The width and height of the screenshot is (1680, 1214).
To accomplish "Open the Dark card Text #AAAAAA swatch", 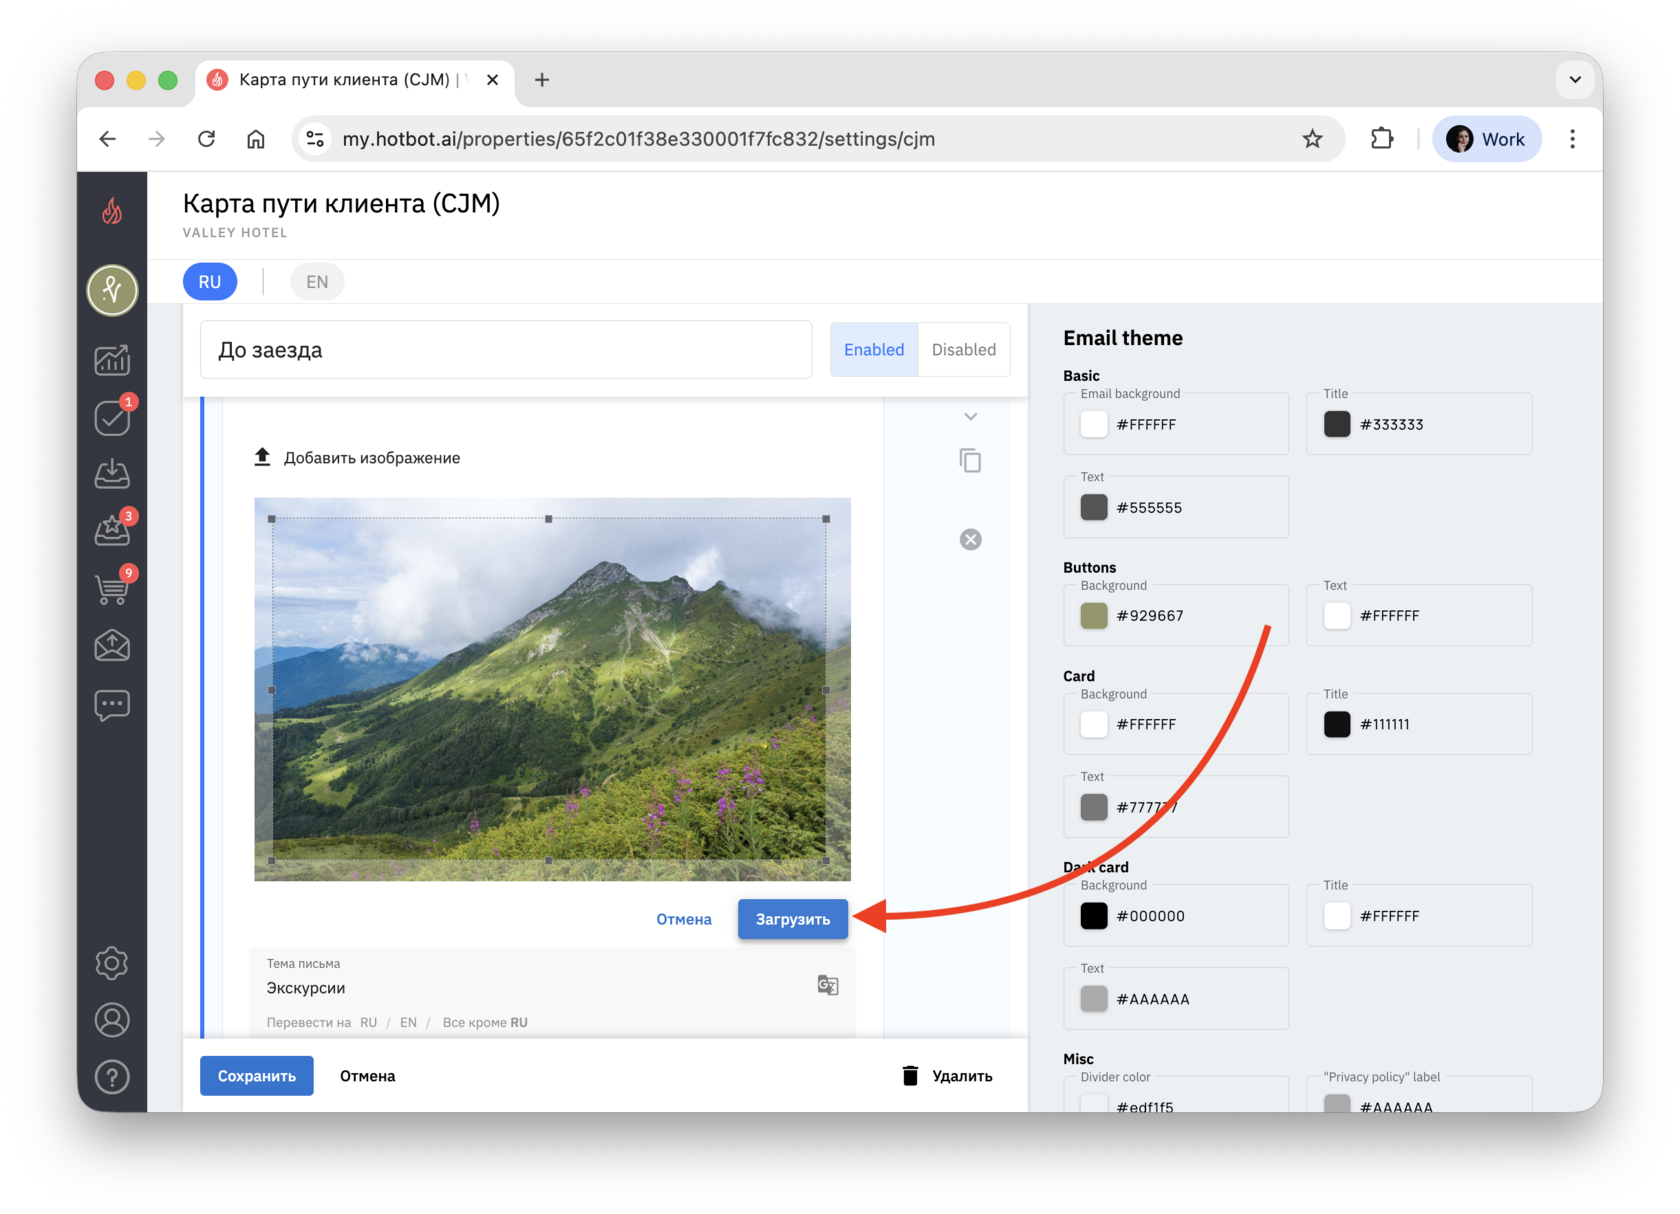I will [1094, 998].
